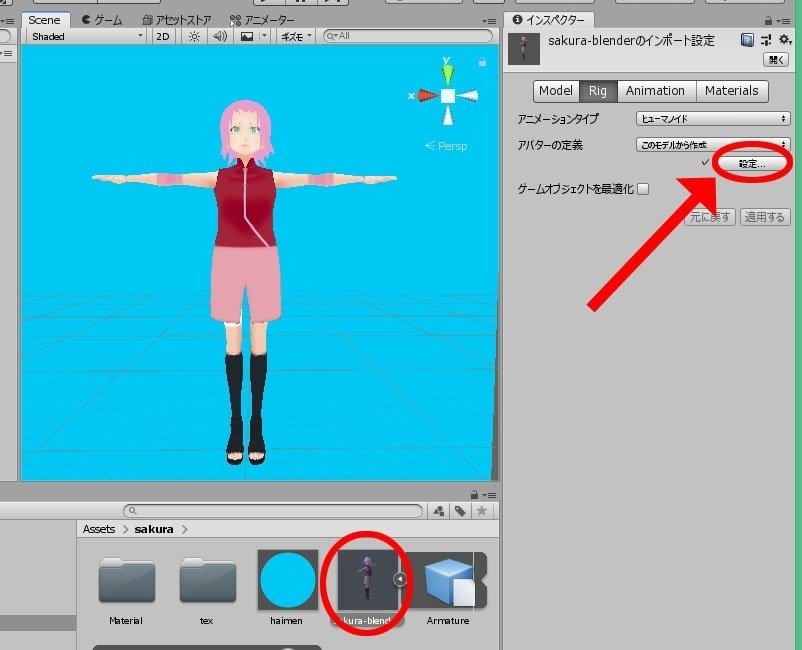802x650 pixels.
Task: Open Project panel options menu
Action: (x=489, y=496)
